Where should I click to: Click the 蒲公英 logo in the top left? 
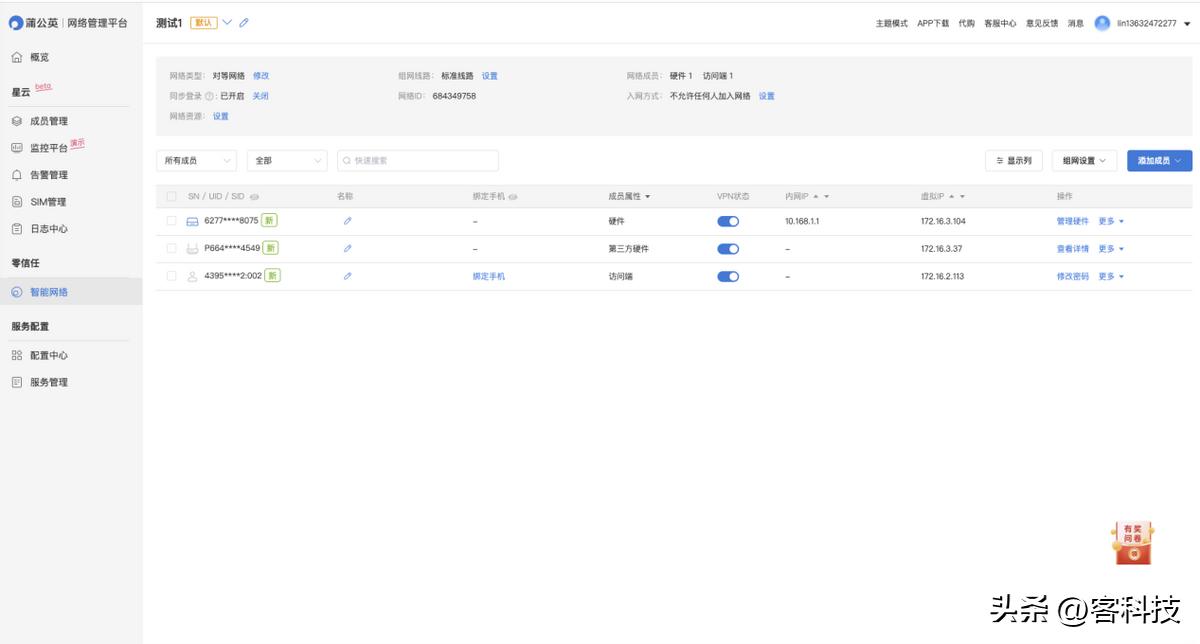16,23
